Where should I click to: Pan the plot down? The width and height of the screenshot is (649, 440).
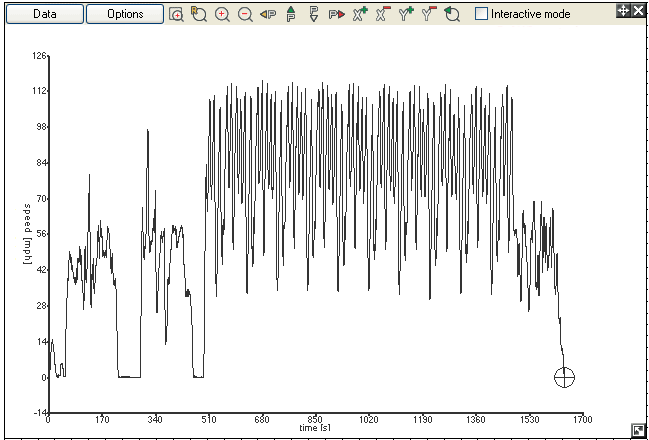pos(313,15)
